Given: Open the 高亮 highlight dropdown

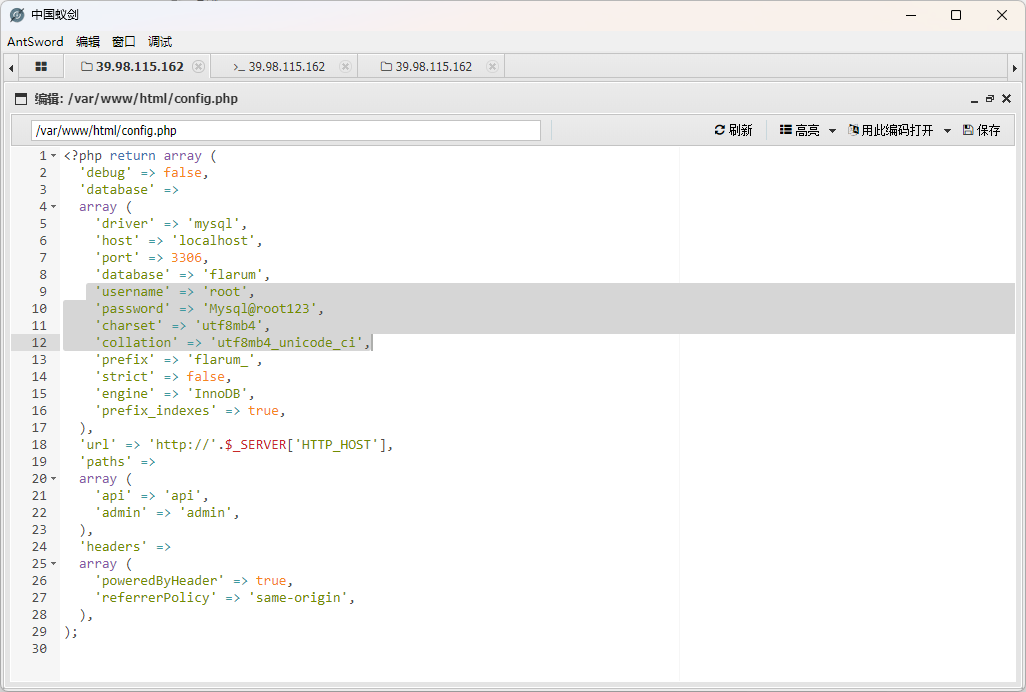Looking at the screenshot, I should click(x=807, y=130).
